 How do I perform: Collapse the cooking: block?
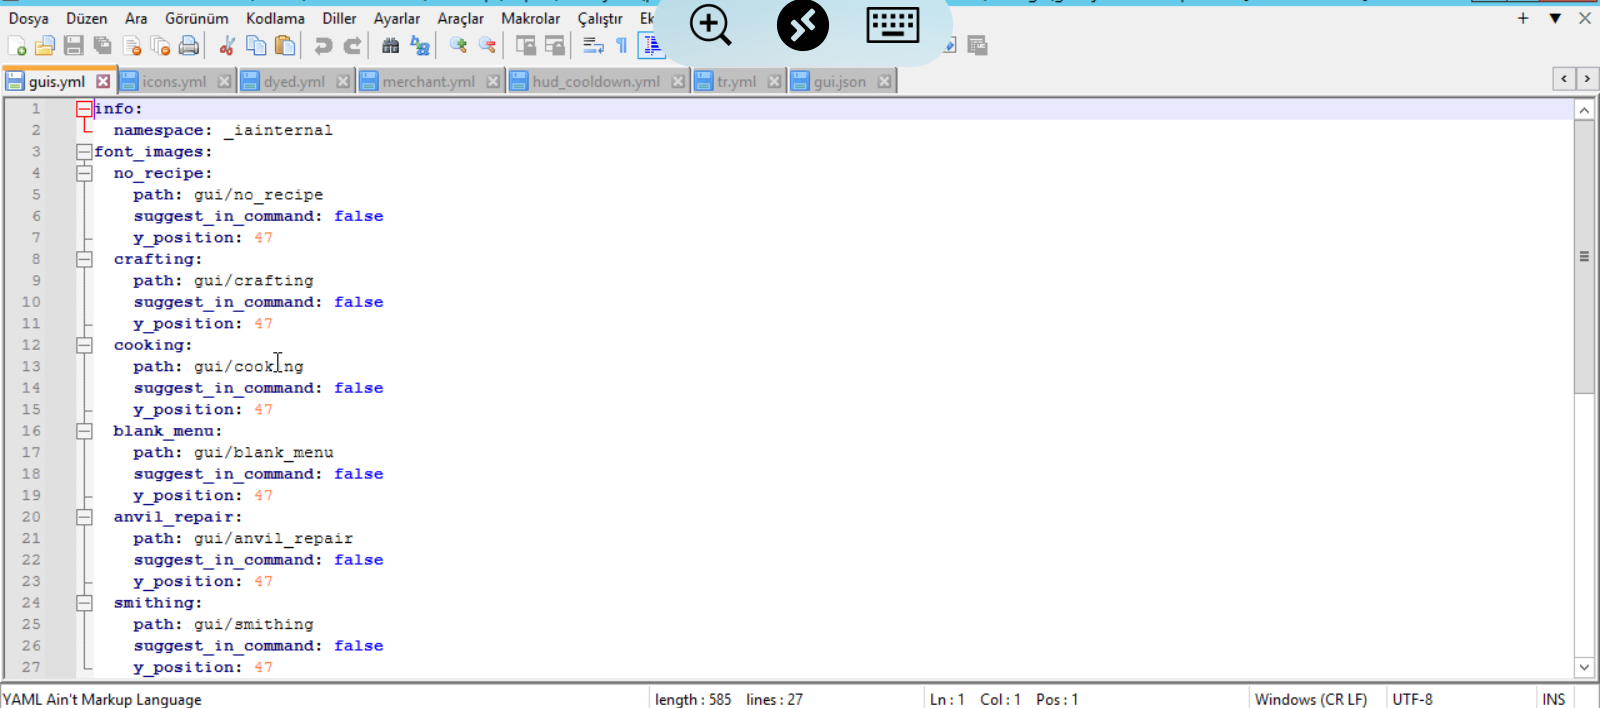pyautogui.click(x=84, y=345)
